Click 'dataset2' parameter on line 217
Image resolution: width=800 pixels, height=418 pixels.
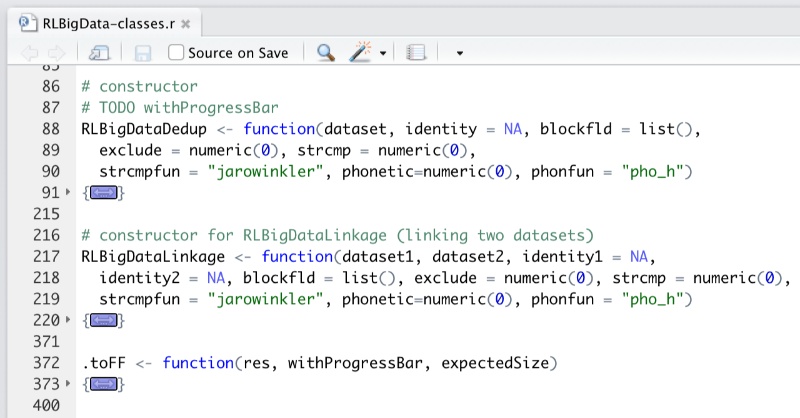[x=468, y=257]
